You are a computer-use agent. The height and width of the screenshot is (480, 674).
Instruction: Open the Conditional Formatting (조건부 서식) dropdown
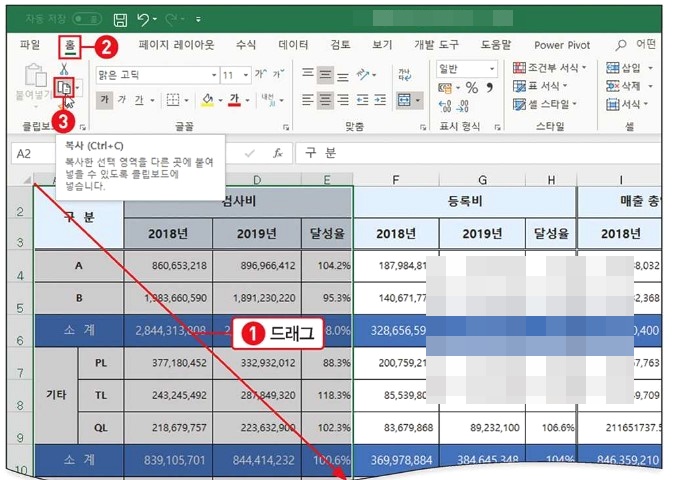pos(550,67)
